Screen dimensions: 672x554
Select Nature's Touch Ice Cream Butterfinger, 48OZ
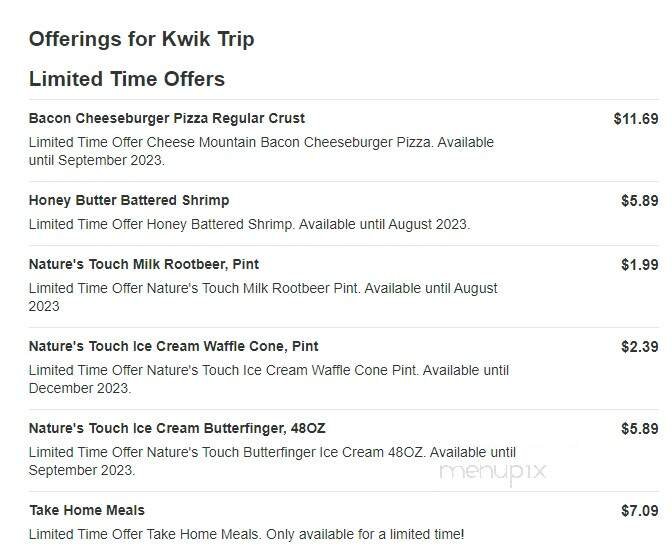tap(177, 428)
